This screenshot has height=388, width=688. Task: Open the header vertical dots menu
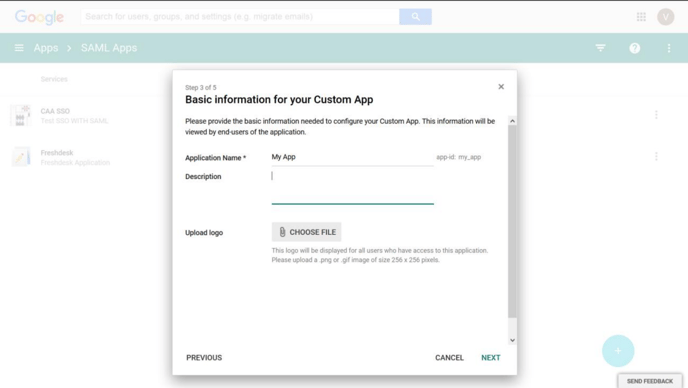coord(669,48)
